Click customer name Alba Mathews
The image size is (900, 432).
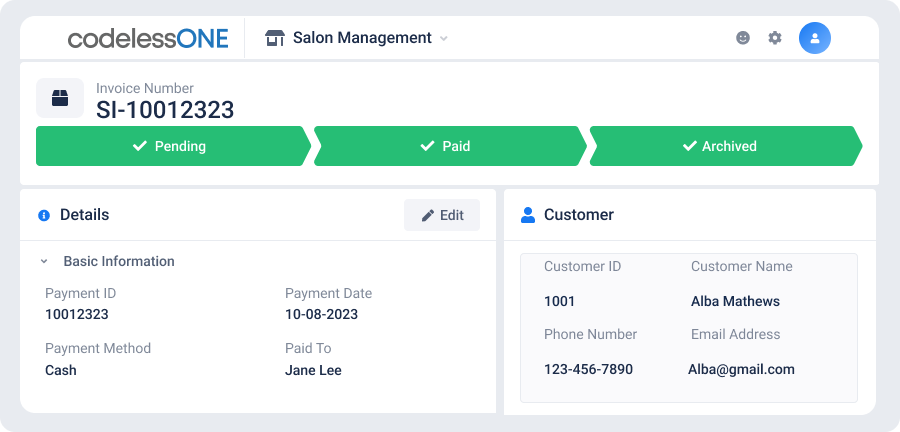tap(735, 301)
